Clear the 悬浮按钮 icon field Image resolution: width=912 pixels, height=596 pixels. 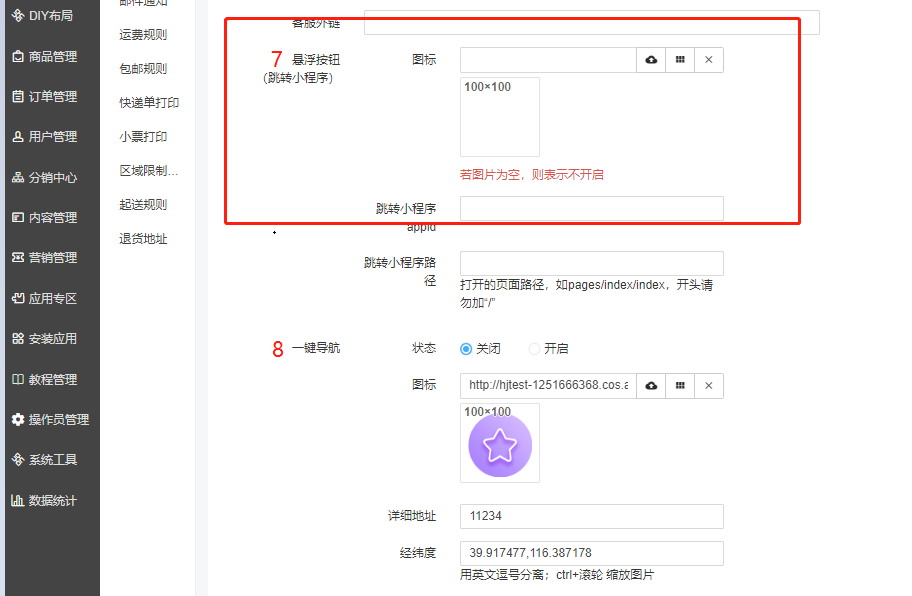click(x=708, y=60)
